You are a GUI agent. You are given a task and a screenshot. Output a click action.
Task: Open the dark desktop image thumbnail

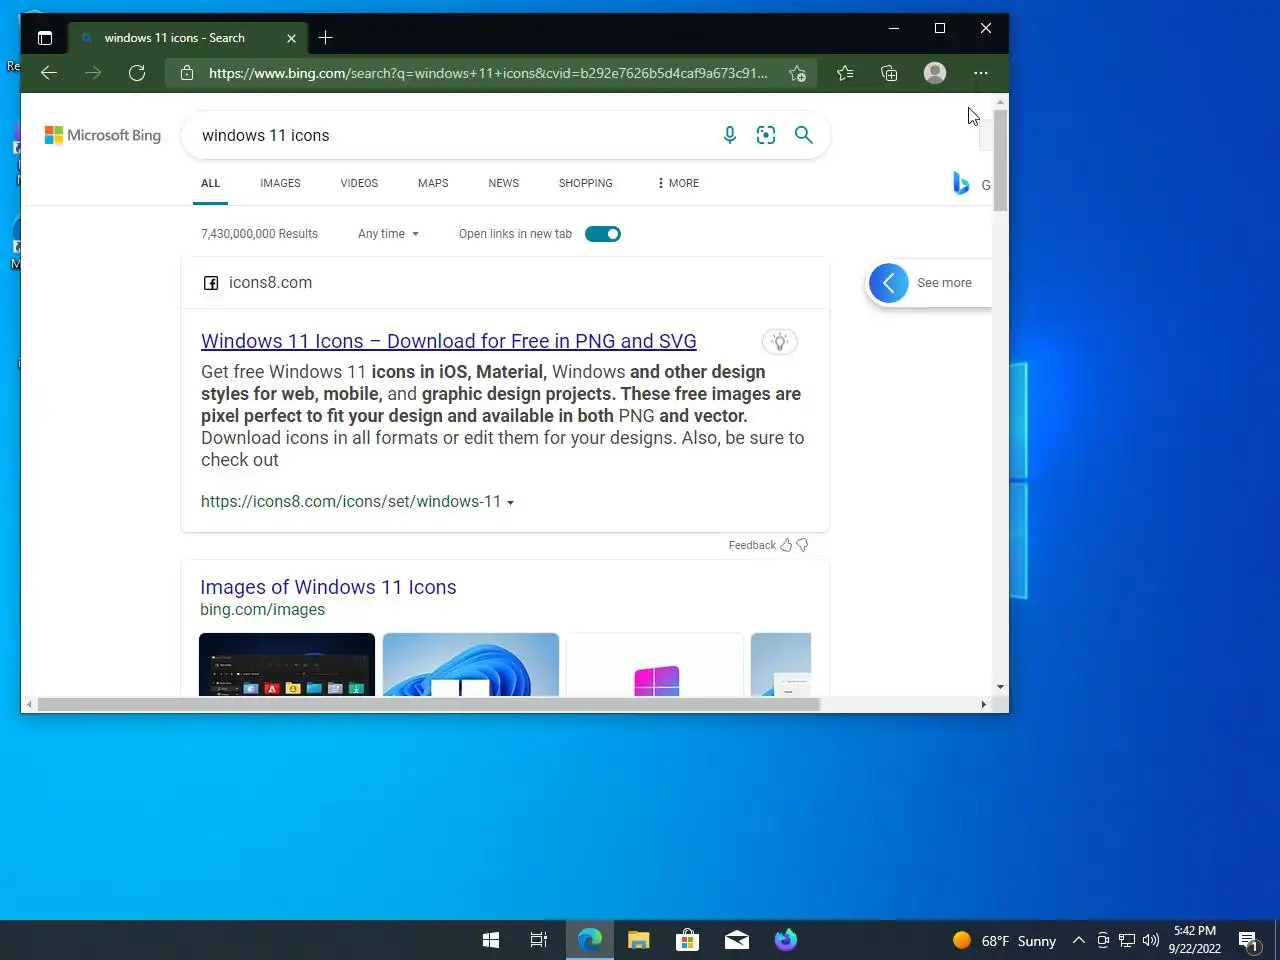tap(287, 664)
